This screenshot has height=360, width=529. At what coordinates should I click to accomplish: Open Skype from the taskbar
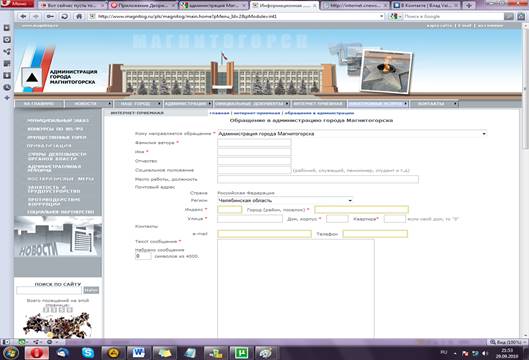tap(88, 353)
